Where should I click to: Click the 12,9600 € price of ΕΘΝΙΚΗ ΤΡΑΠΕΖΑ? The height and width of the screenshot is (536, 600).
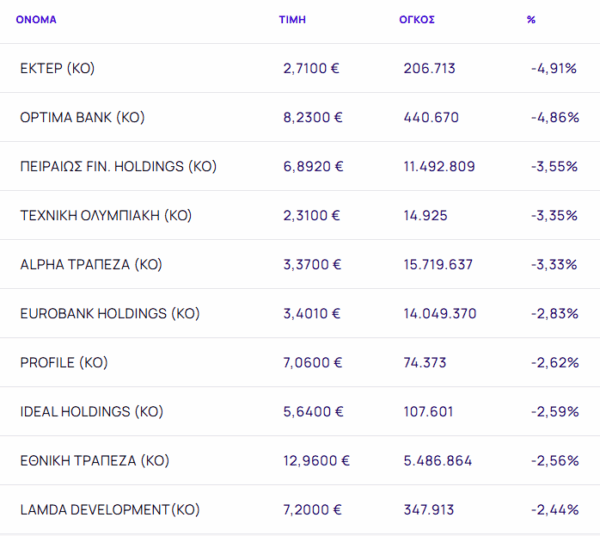point(316,460)
